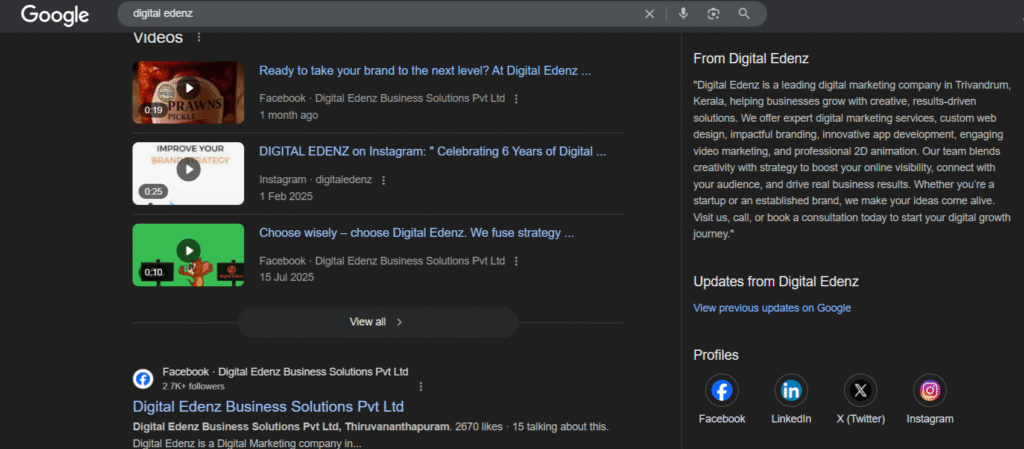Screen dimensions: 1024x449
Task: Click 'Updates from Digital Edenz' heading
Action: [x=776, y=282]
